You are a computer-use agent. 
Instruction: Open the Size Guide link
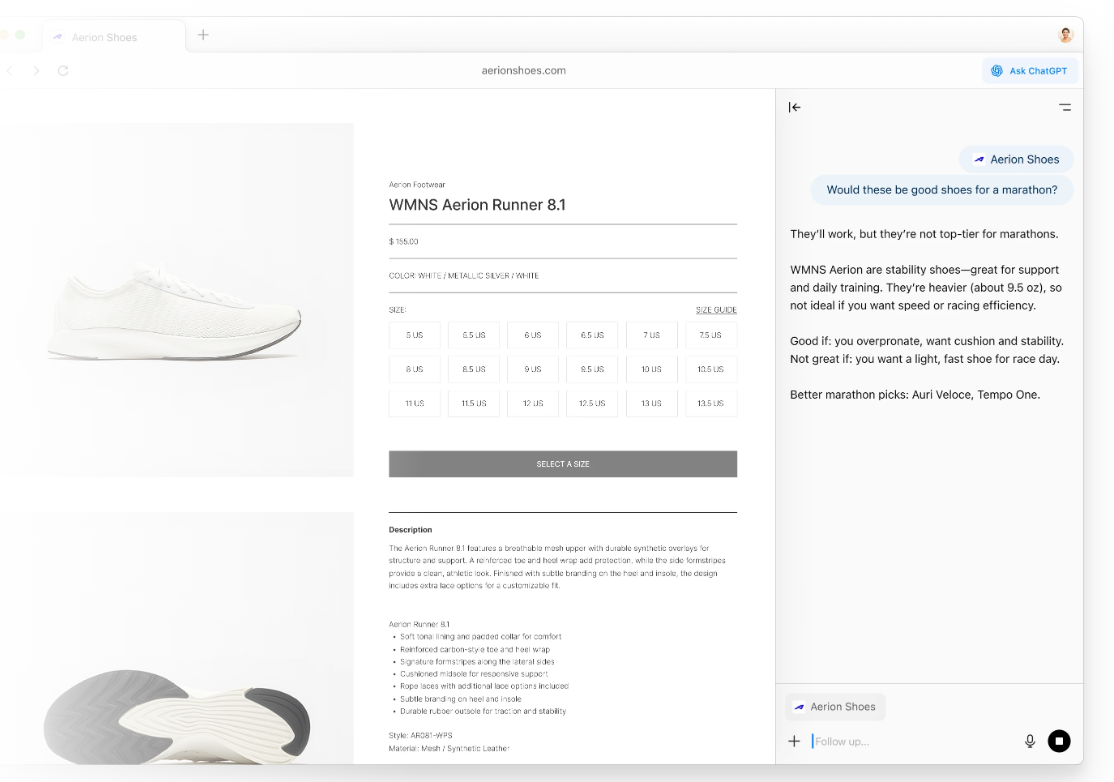pyautogui.click(x=716, y=310)
